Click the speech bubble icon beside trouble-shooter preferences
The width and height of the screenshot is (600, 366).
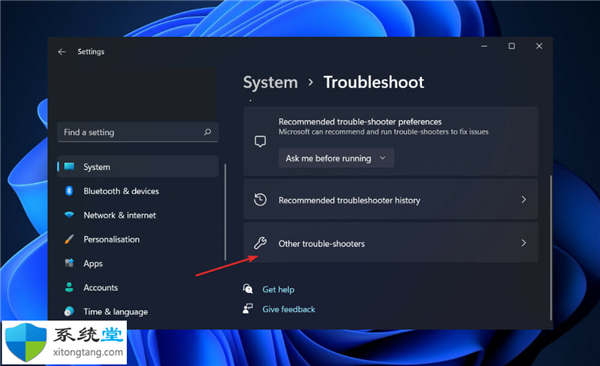pyautogui.click(x=260, y=142)
